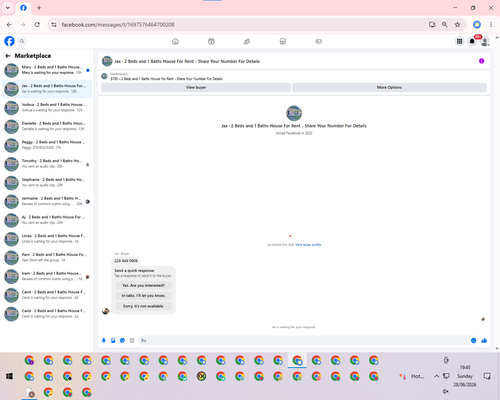The width and height of the screenshot is (500, 400).
Task: Open the conversation with Aj
Action: [x=47, y=220]
